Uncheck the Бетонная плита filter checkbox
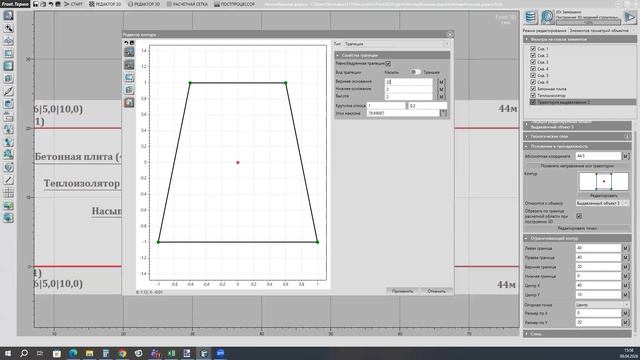The image size is (640, 360). click(533, 89)
